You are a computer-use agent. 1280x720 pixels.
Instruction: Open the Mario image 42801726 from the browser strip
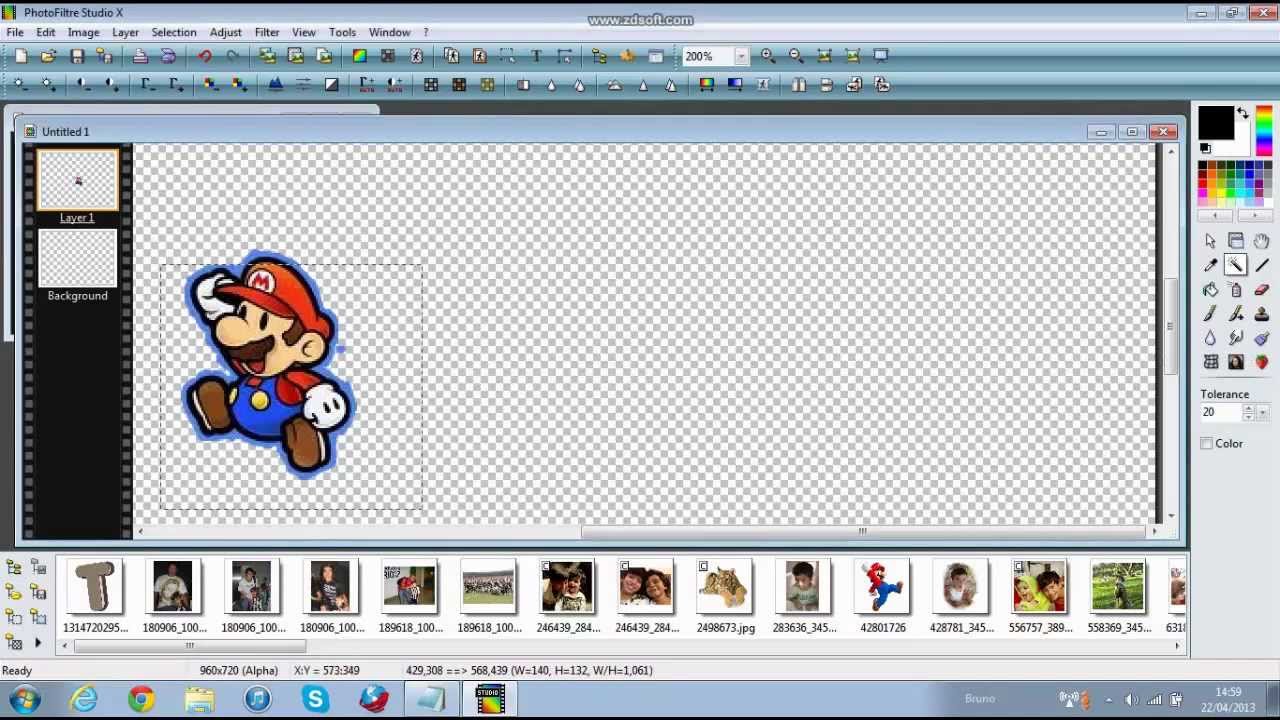click(881, 587)
